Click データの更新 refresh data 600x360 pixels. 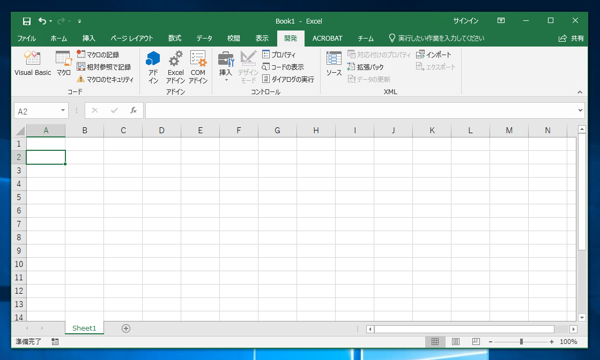[x=369, y=79]
